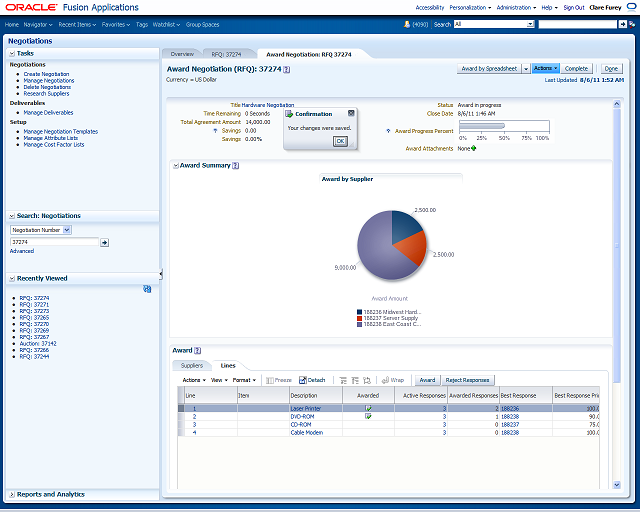Open the Navigator menu
The width and height of the screenshot is (640, 512).
click(38, 24)
